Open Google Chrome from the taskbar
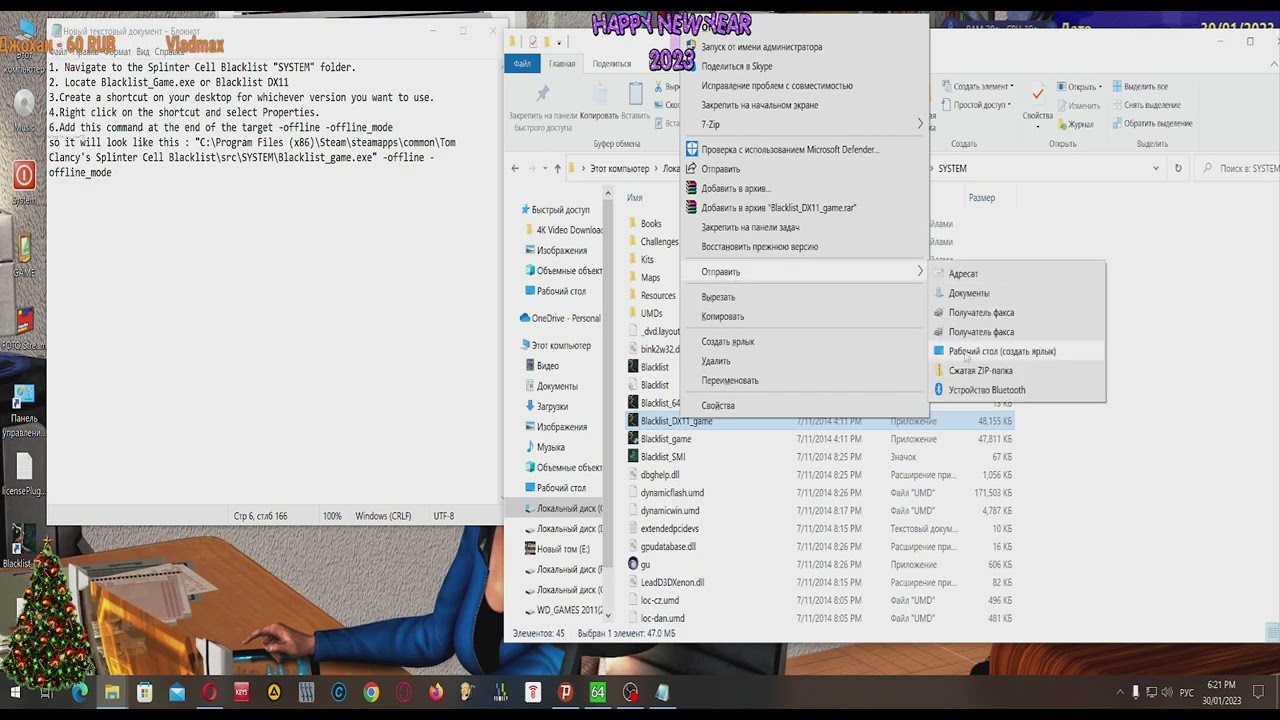Image resolution: width=1280 pixels, height=720 pixels. [x=371, y=692]
